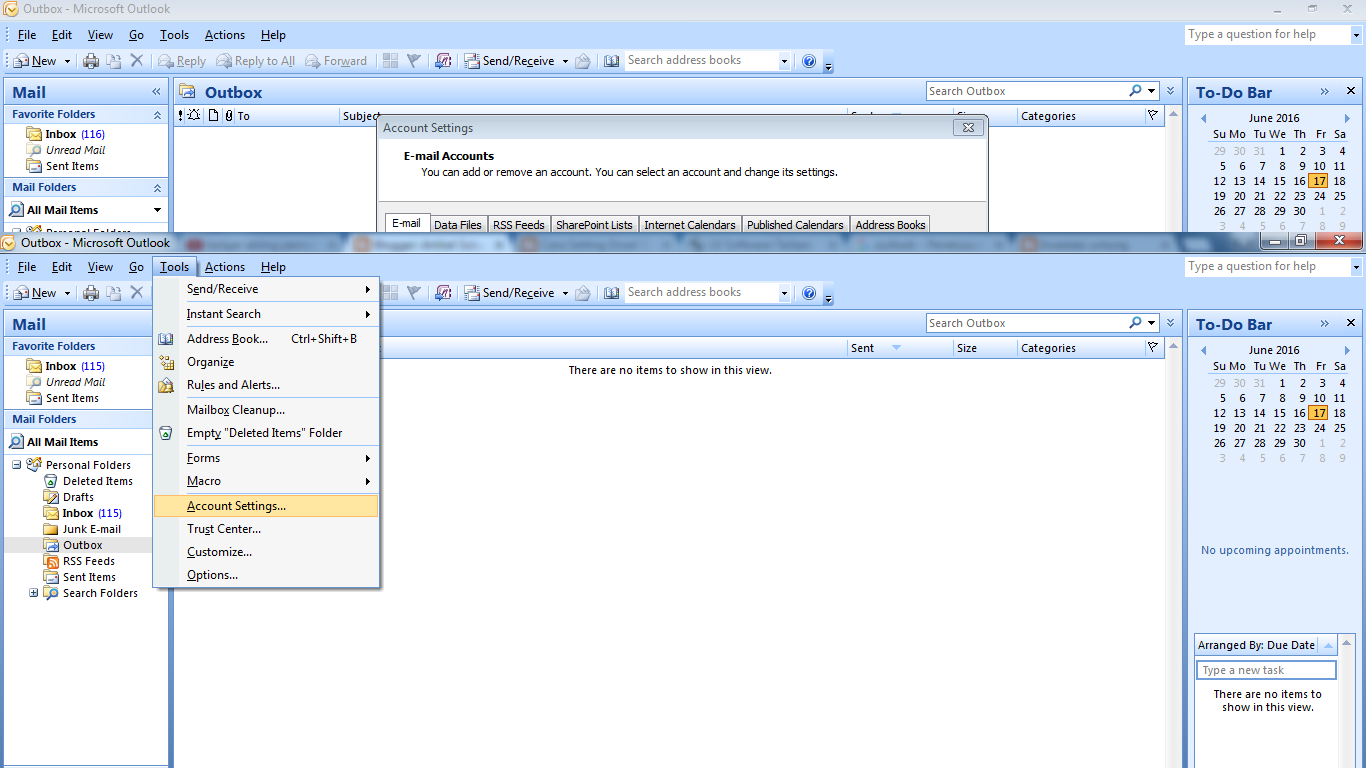Click Delete X icon in background window toolbar
The image size is (1366, 768).
pos(137,61)
